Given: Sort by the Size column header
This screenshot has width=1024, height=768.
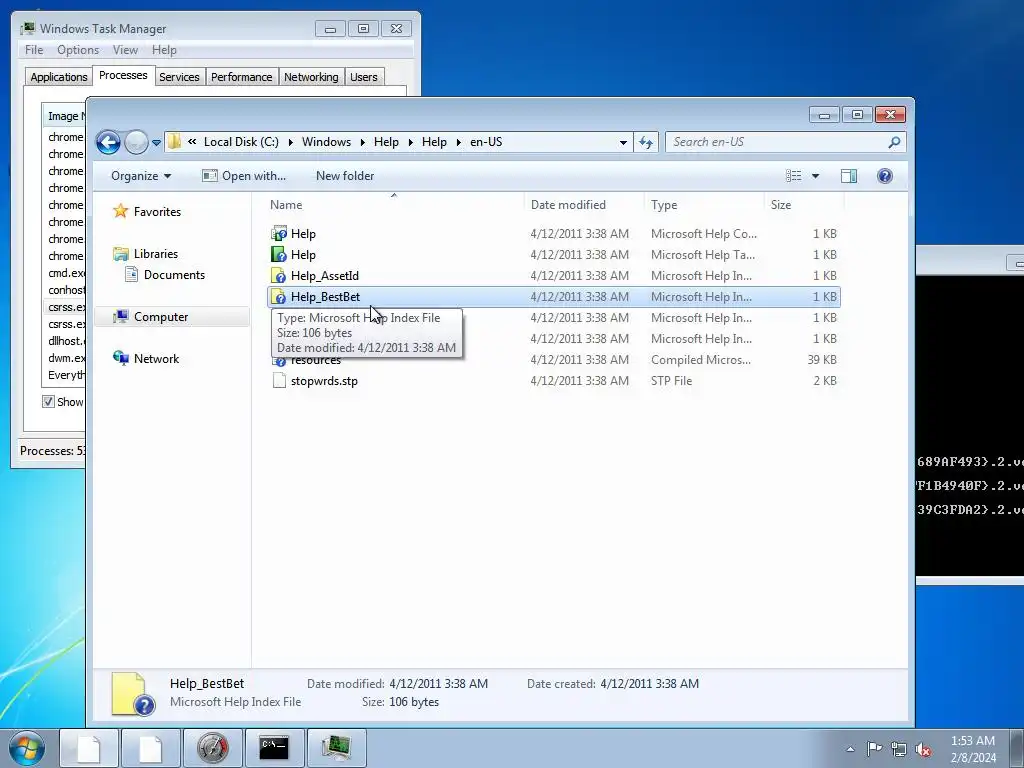Looking at the screenshot, I should tap(804, 205).
